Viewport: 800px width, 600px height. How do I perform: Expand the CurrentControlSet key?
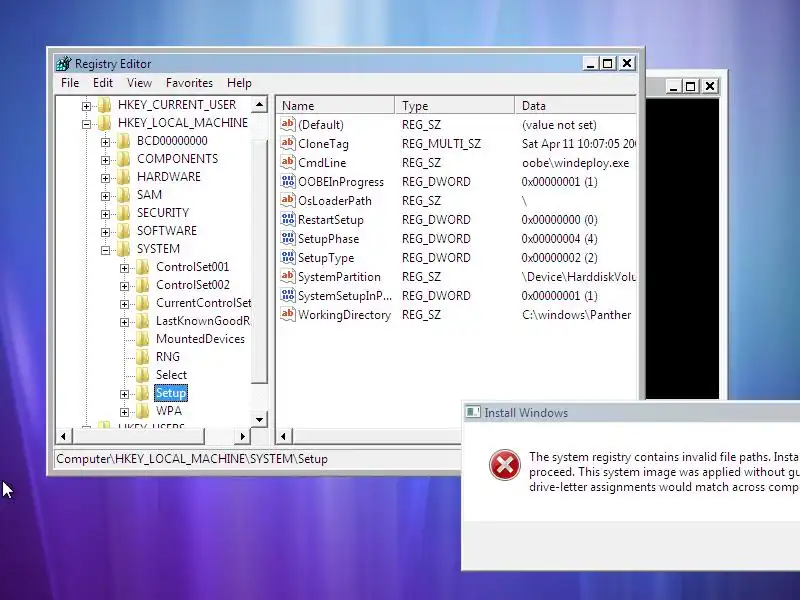(x=124, y=304)
